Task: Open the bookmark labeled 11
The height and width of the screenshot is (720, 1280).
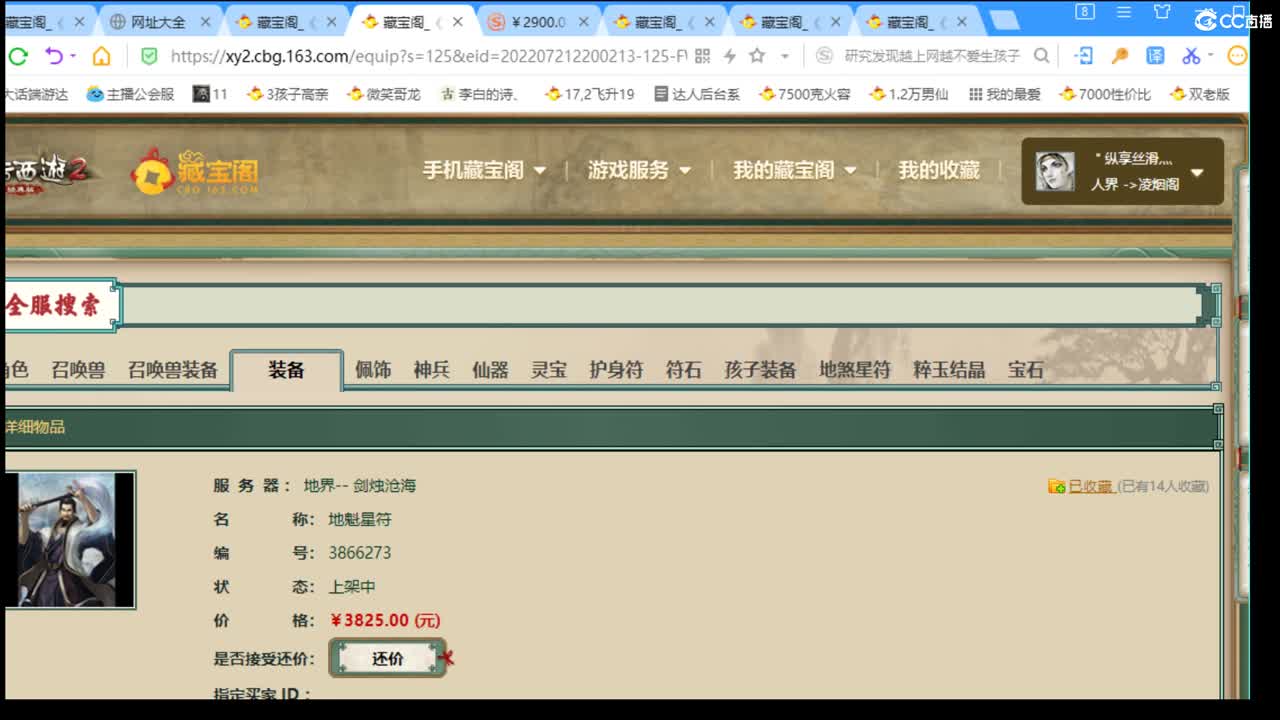Action: point(211,94)
